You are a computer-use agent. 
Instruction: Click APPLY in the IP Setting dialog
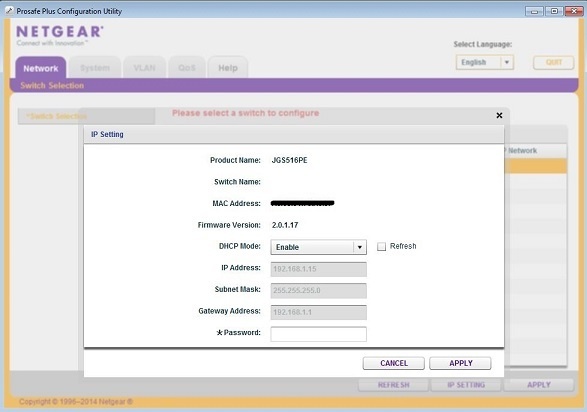point(460,363)
